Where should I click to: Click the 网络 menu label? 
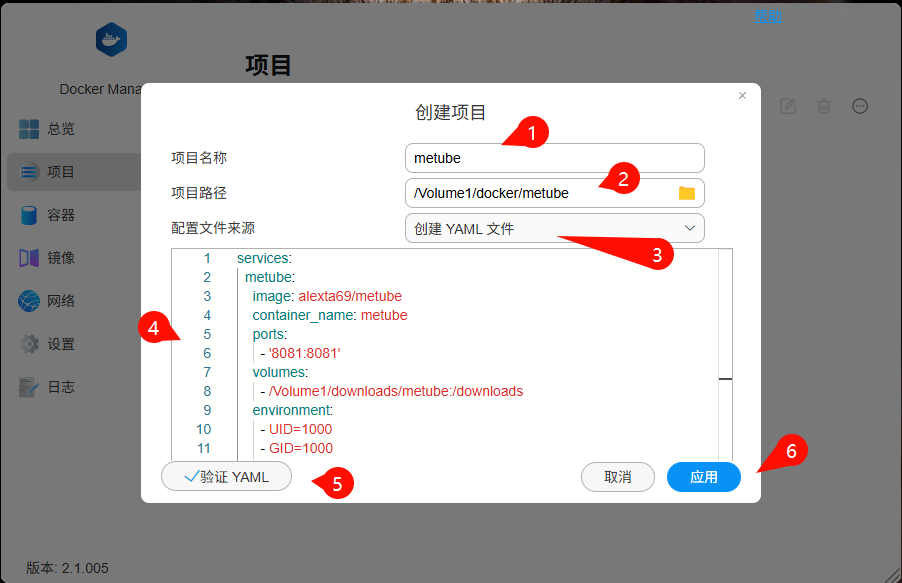pos(61,301)
